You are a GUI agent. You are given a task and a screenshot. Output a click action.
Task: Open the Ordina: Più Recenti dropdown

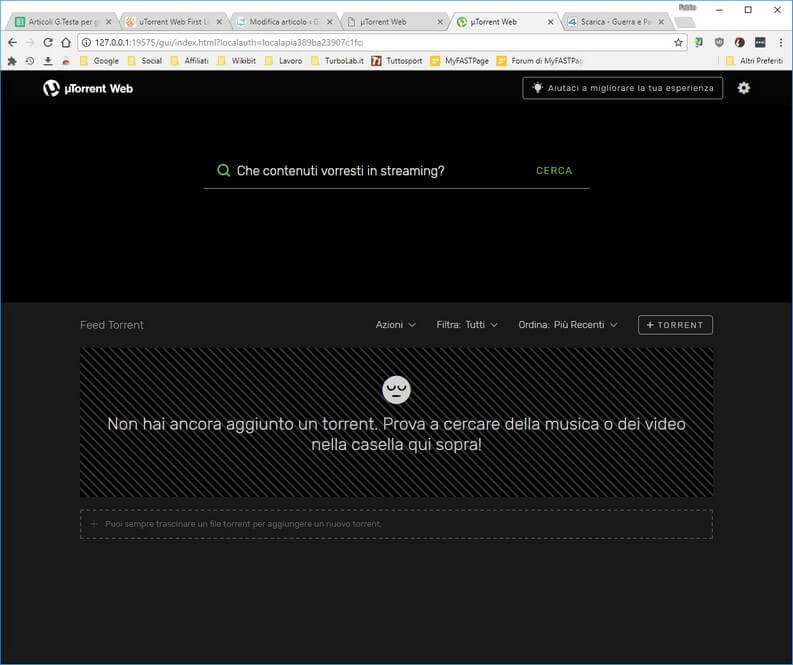(567, 325)
